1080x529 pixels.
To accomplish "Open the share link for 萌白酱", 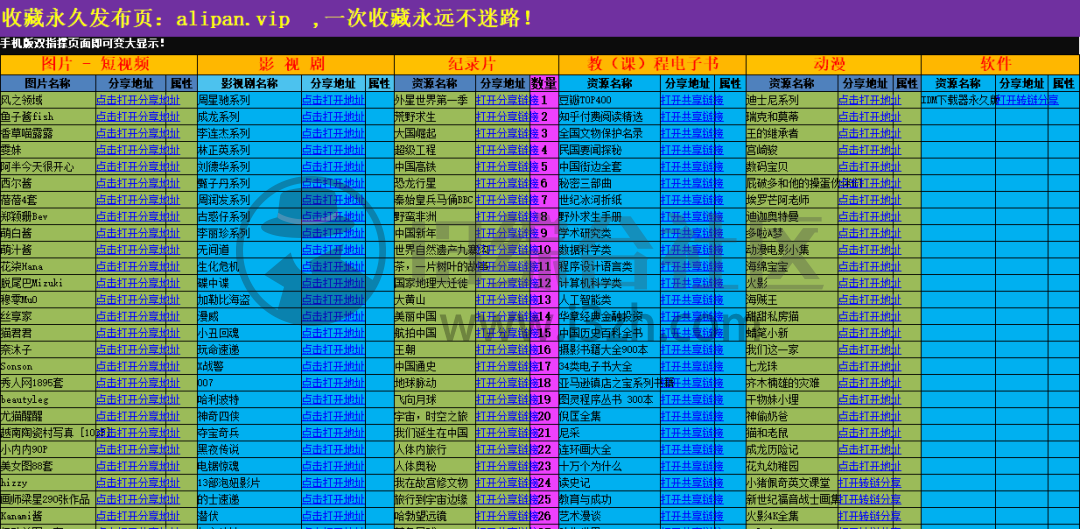I will tap(138, 233).
